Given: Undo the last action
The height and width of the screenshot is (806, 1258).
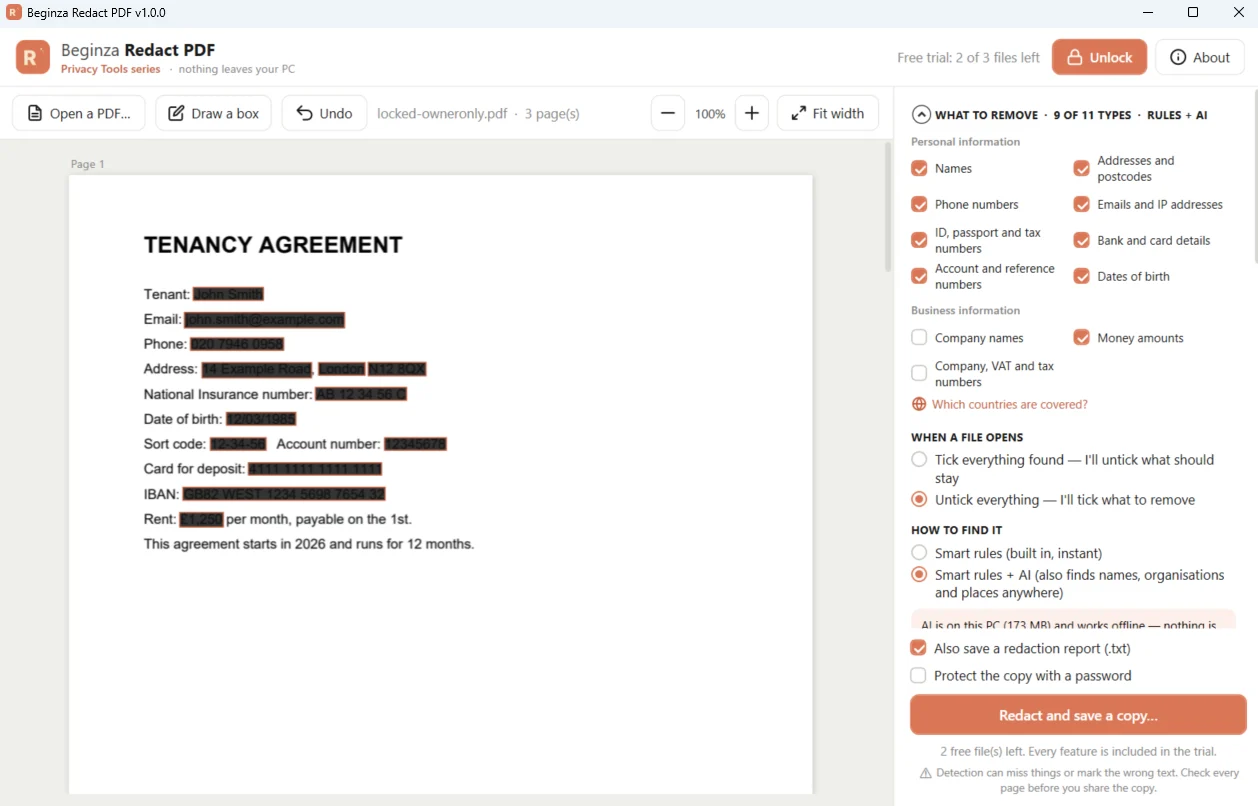Looking at the screenshot, I should point(324,113).
